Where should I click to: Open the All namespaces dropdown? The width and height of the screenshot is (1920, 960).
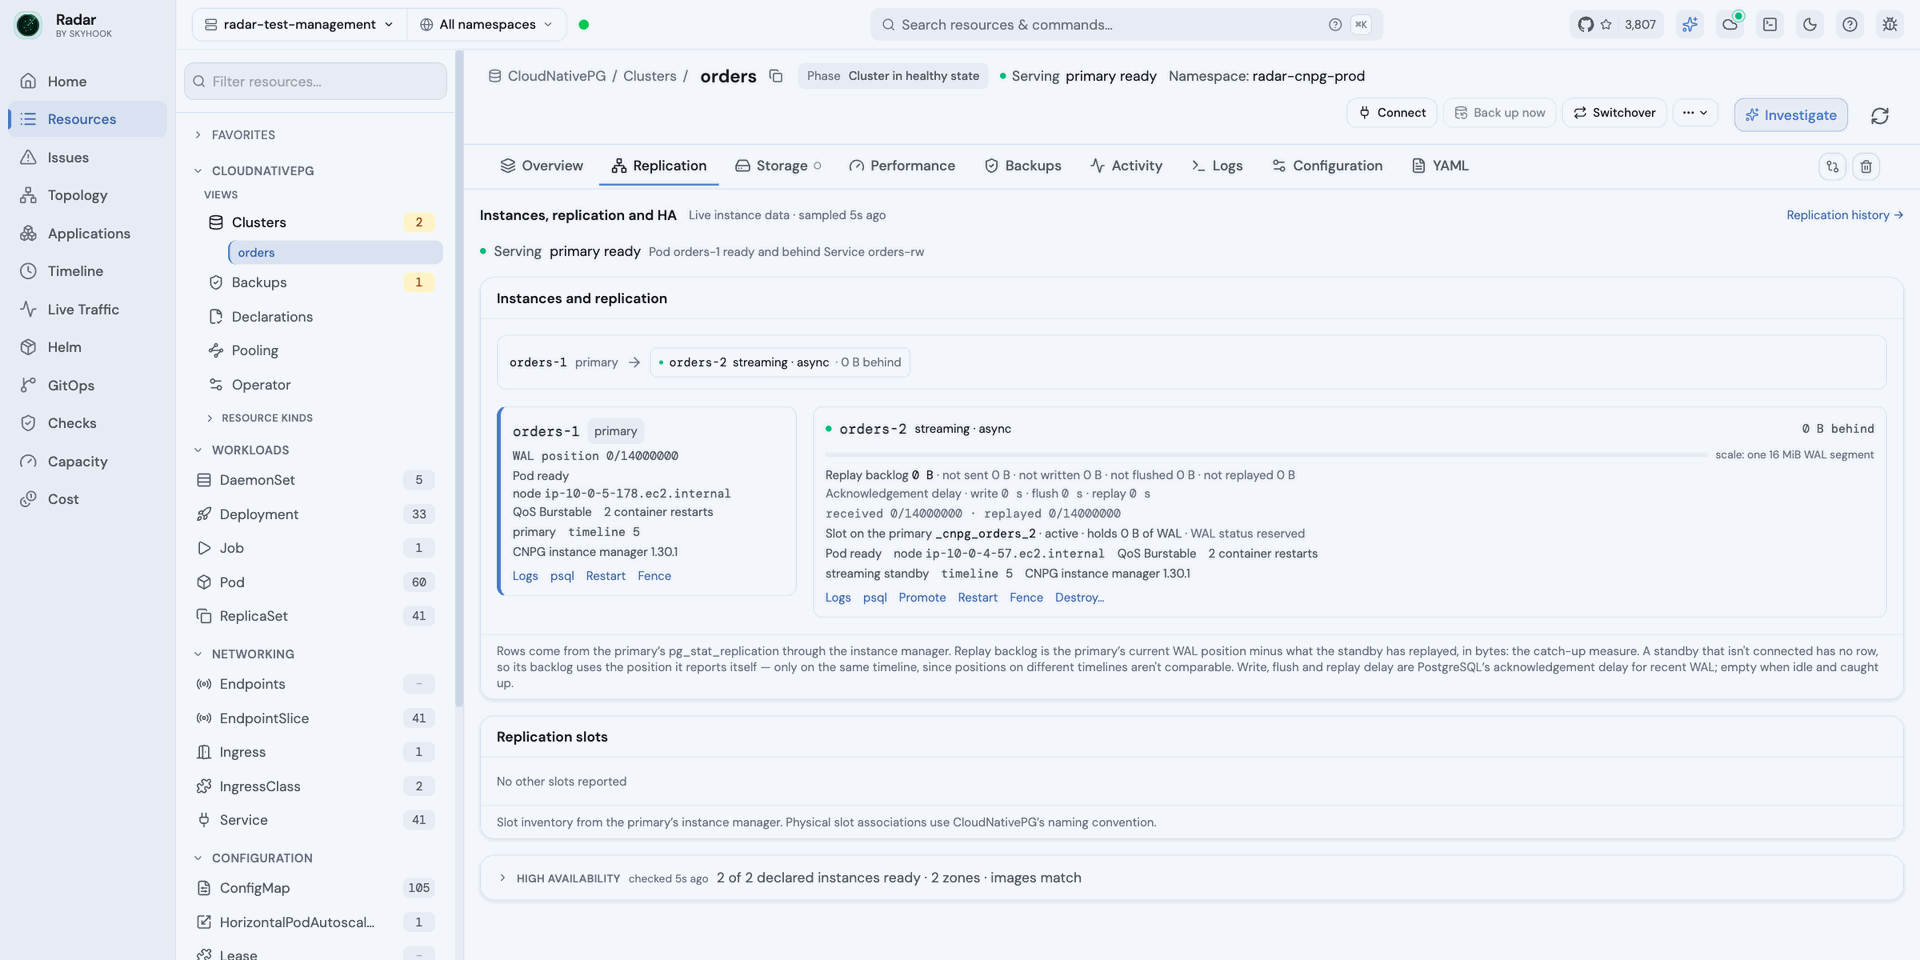click(x=486, y=25)
